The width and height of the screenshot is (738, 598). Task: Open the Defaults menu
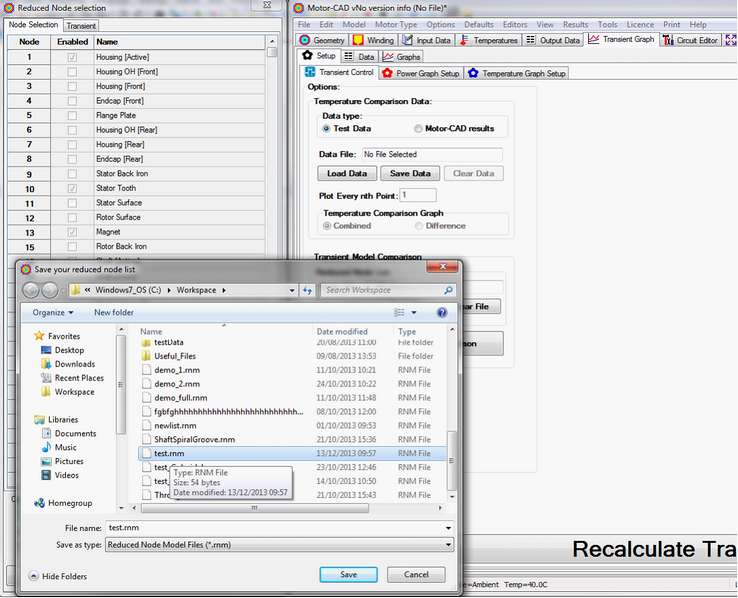click(479, 24)
